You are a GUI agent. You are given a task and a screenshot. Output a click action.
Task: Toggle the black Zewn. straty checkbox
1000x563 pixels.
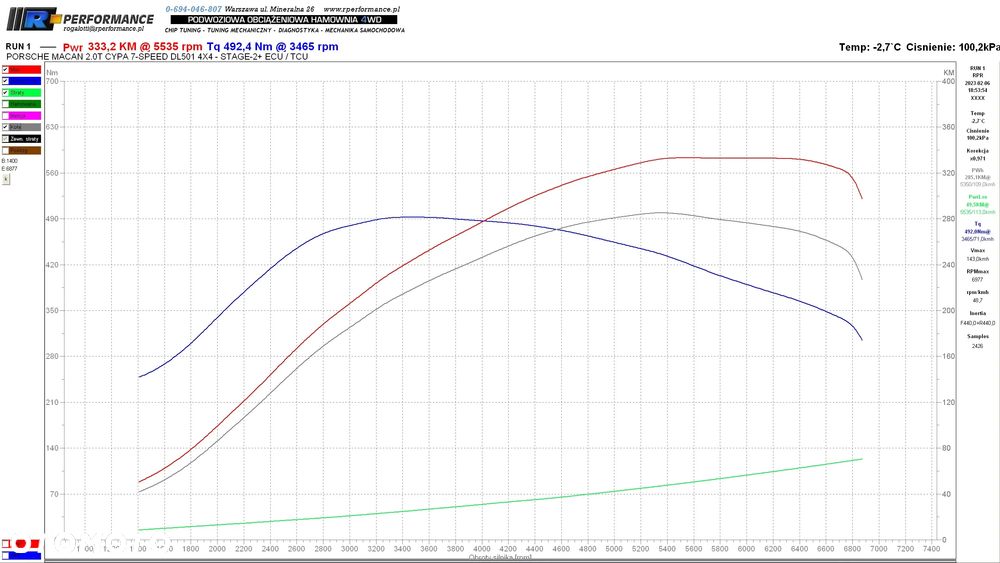(x=5, y=138)
